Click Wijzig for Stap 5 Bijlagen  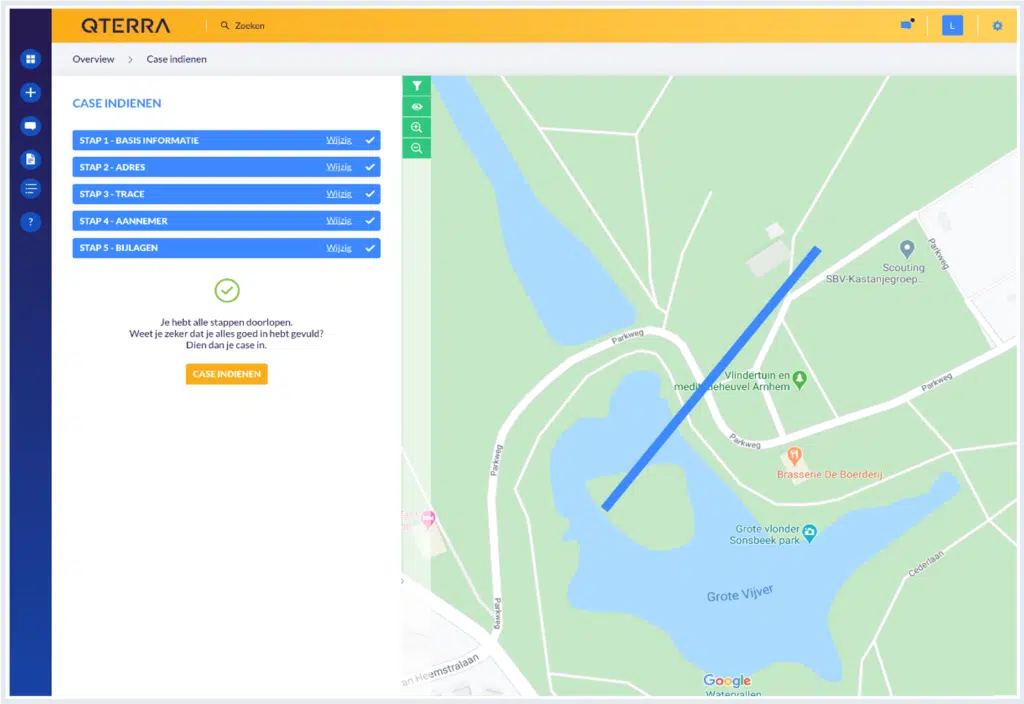point(339,248)
